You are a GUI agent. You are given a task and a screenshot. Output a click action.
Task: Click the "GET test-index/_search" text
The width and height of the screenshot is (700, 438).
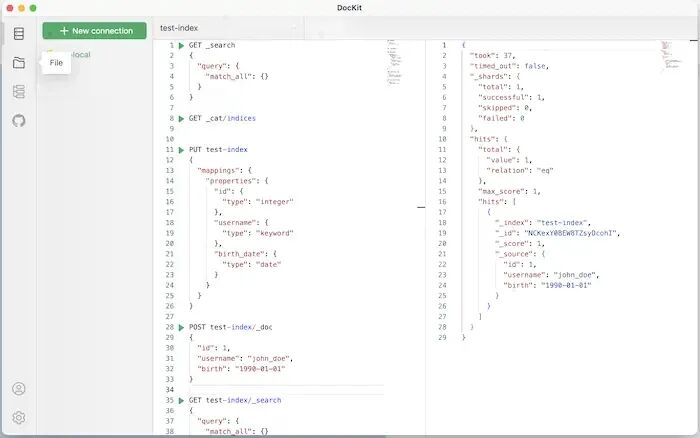[x=235, y=400]
